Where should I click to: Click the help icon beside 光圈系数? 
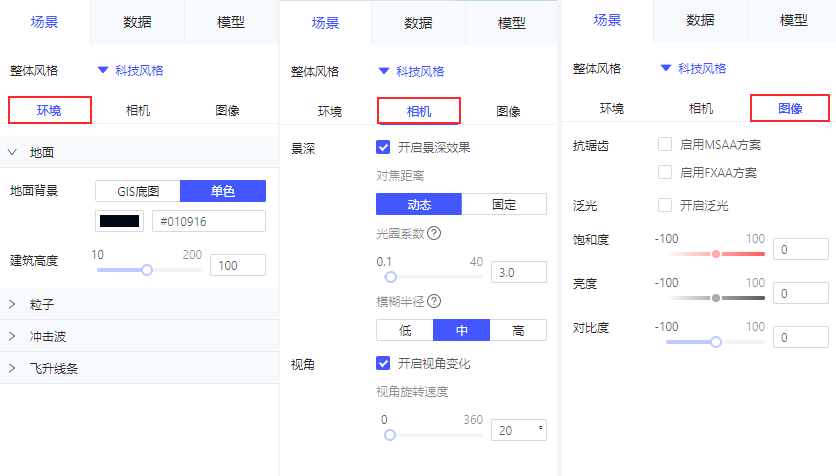434,234
